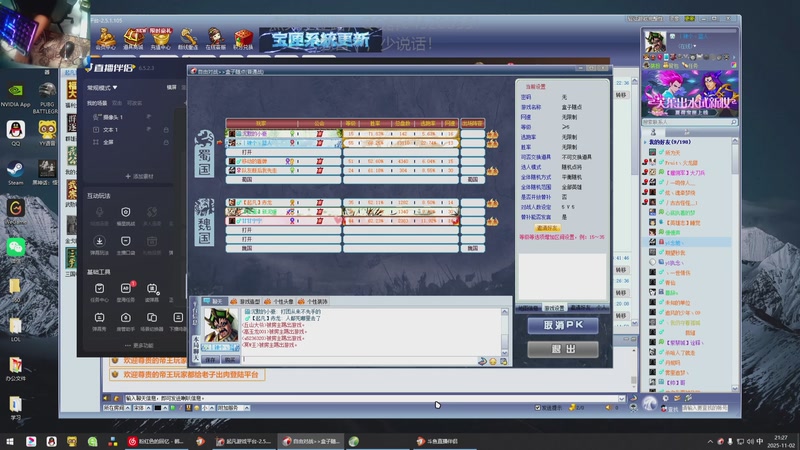Click the 邀请好友 invite friends button

[547, 228]
